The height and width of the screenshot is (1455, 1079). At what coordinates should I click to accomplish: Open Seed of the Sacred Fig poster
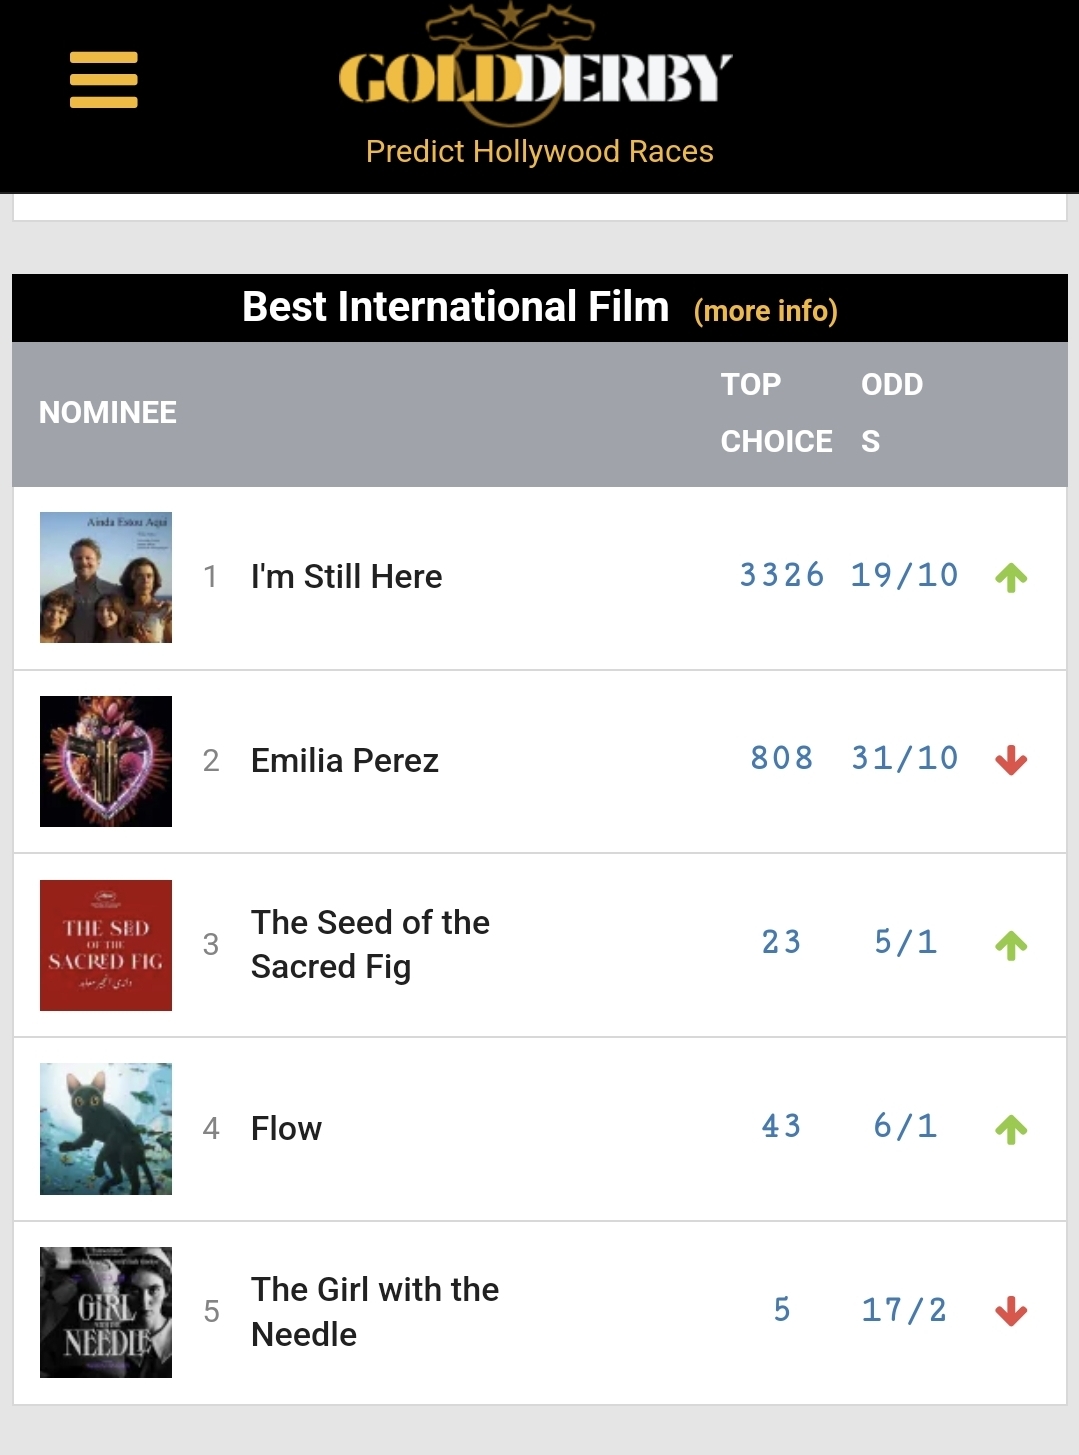[x=106, y=945]
